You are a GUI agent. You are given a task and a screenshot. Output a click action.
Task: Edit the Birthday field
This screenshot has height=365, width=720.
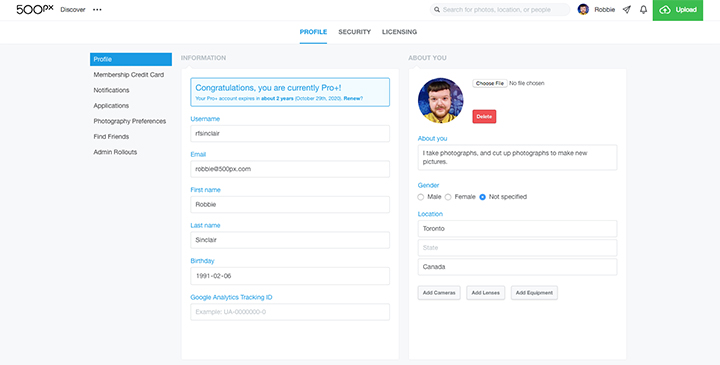(x=290, y=276)
